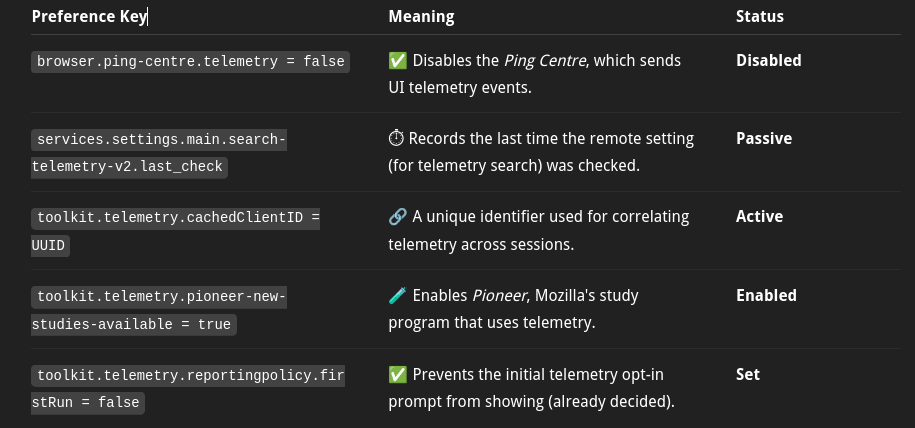Click the Passive status text

[x=764, y=139]
